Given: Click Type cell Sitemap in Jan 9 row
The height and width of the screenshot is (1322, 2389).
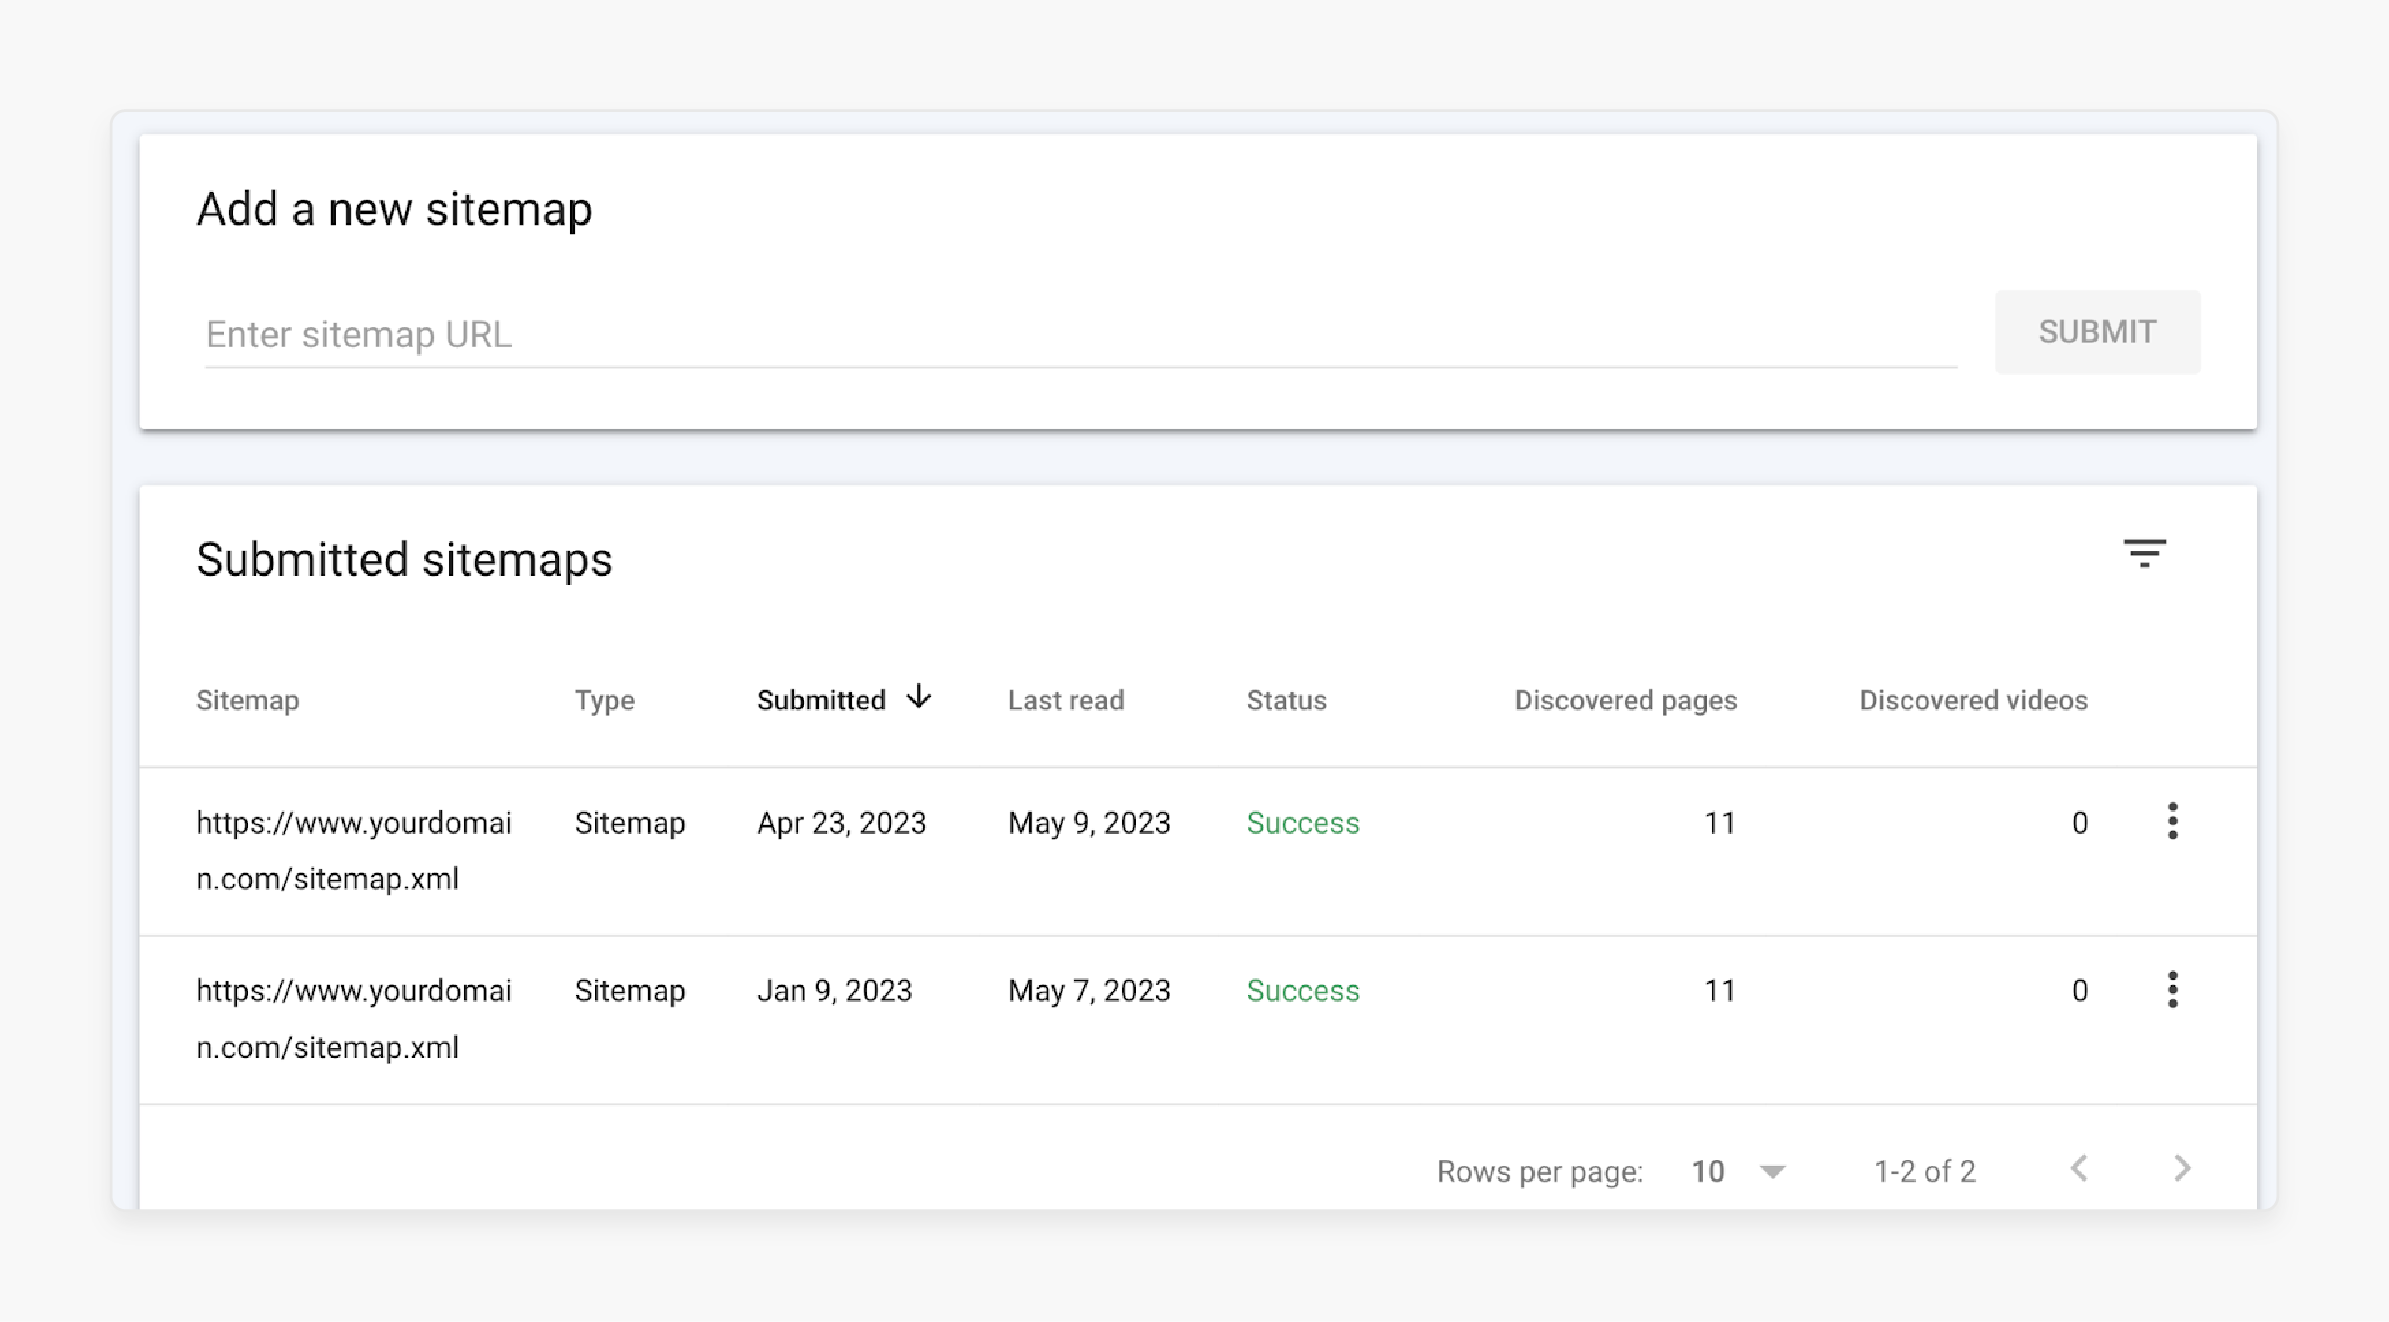Looking at the screenshot, I should 630,991.
